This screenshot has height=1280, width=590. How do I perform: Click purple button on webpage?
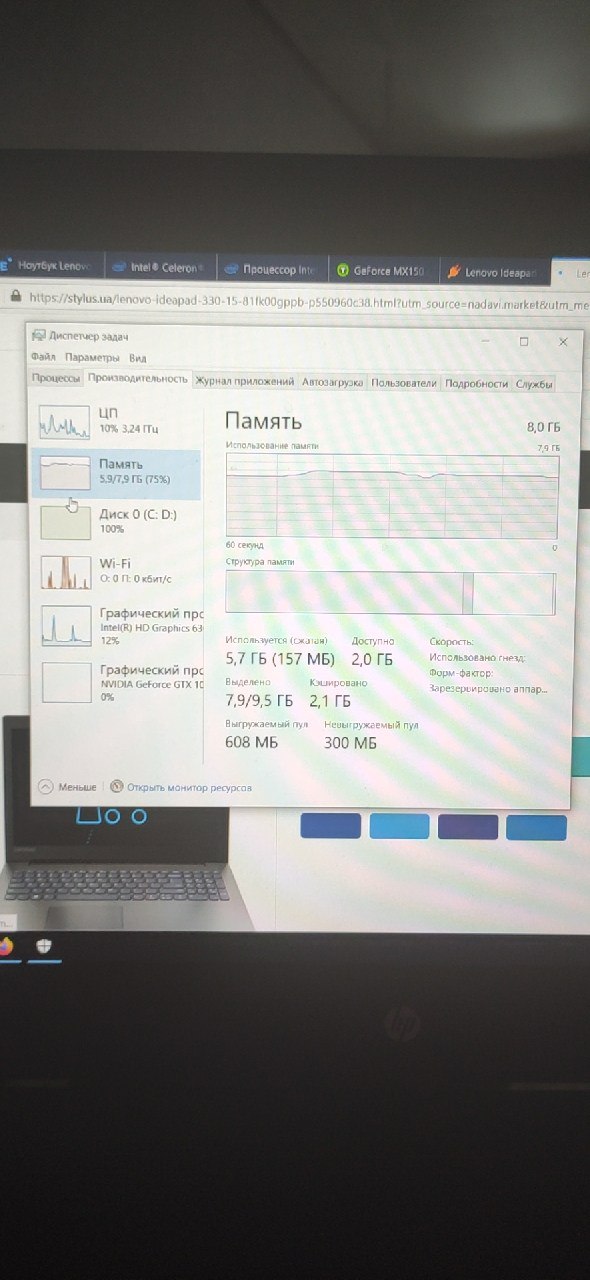coord(468,827)
